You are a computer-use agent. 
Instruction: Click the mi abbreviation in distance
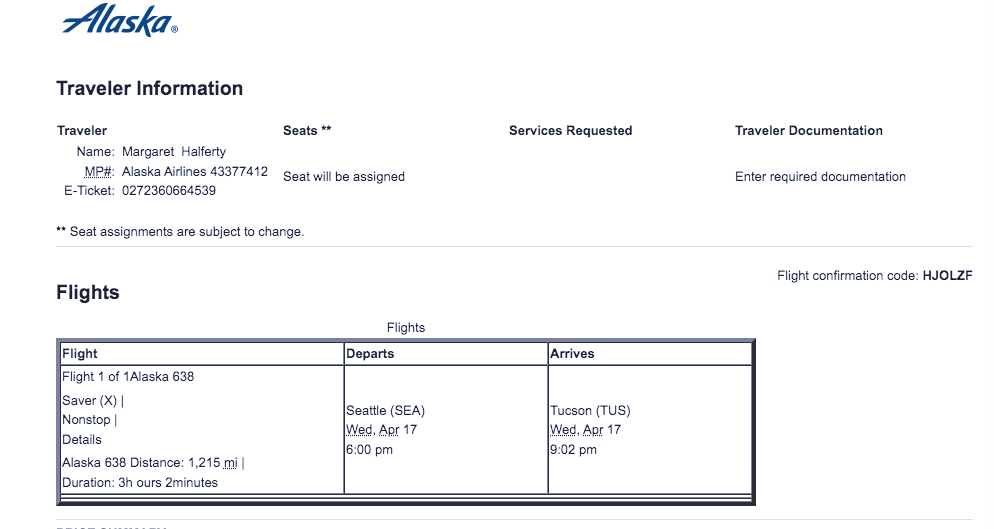pyautogui.click(x=230, y=463)
